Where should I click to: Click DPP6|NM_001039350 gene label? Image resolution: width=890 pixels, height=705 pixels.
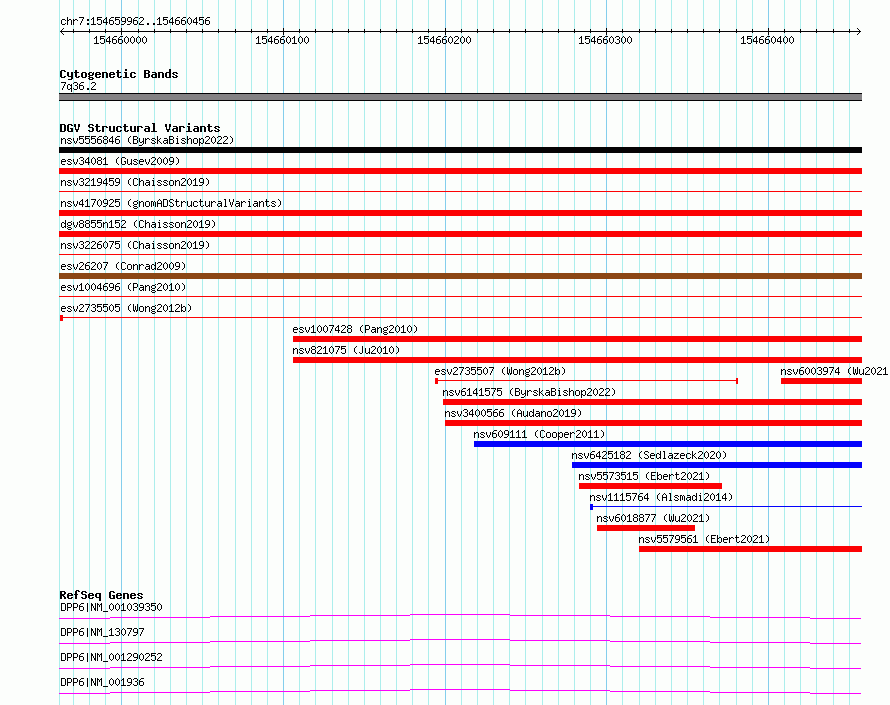click(x=111, y=607)
